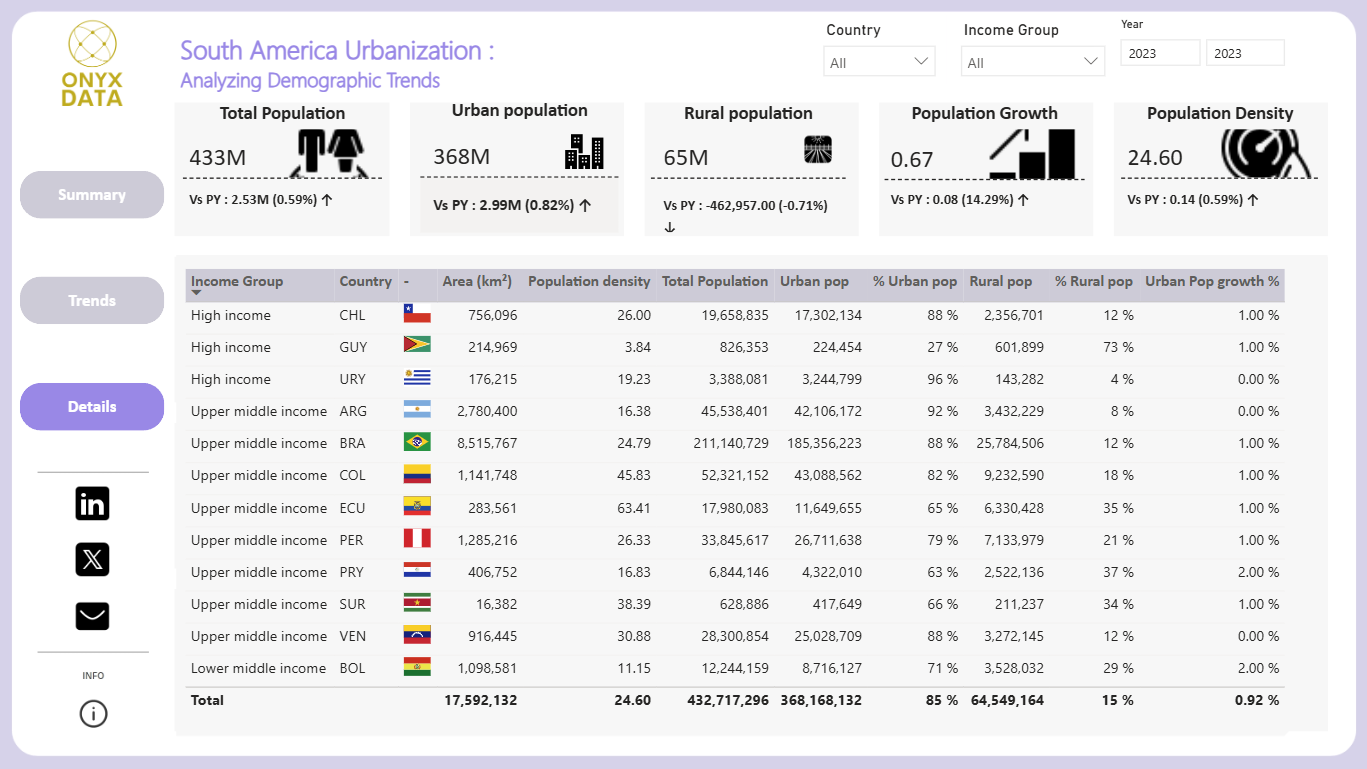Click the Year end value field
Image resolution: width=1367 pixels, height=769 pixels.
click(x=1245, y=54)
